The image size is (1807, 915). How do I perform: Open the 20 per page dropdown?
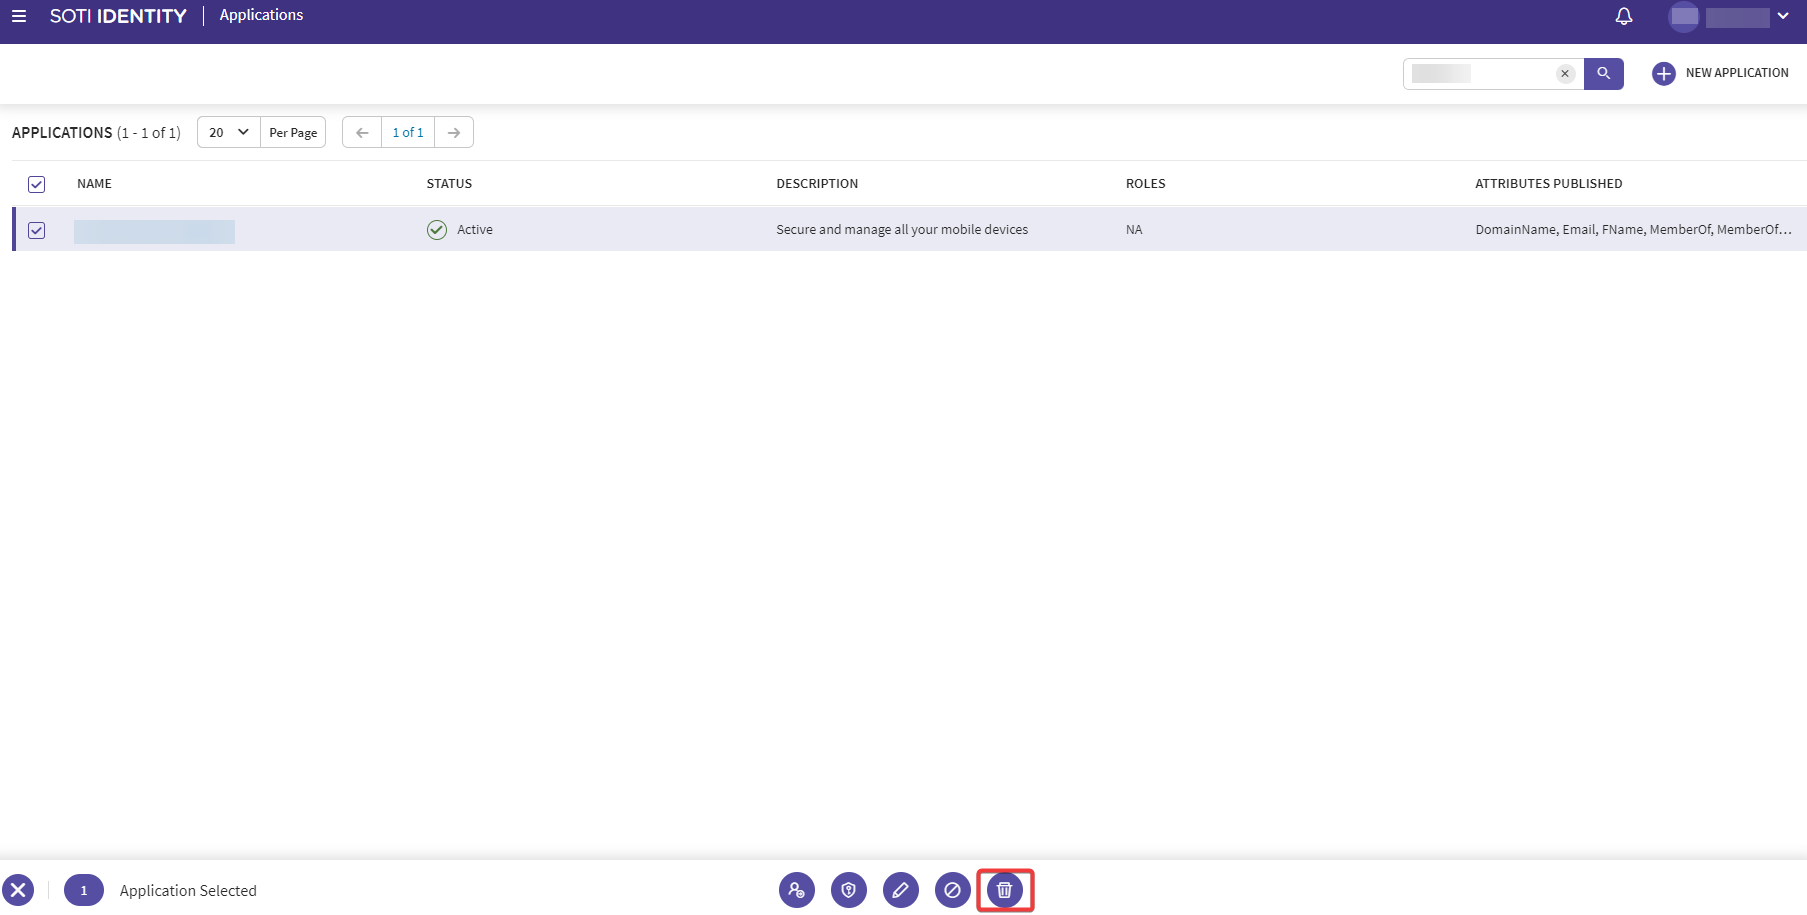pos(227,131)
